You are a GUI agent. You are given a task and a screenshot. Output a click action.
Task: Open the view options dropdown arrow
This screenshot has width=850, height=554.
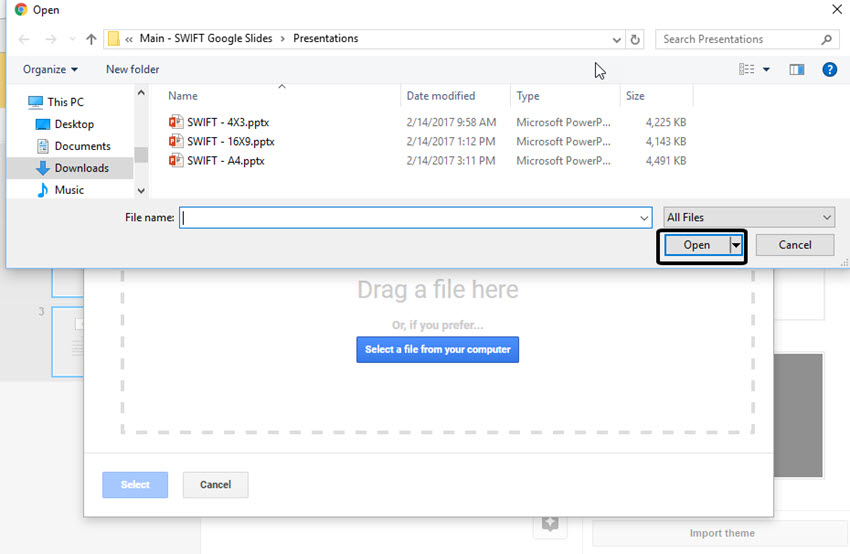(766, 69)
